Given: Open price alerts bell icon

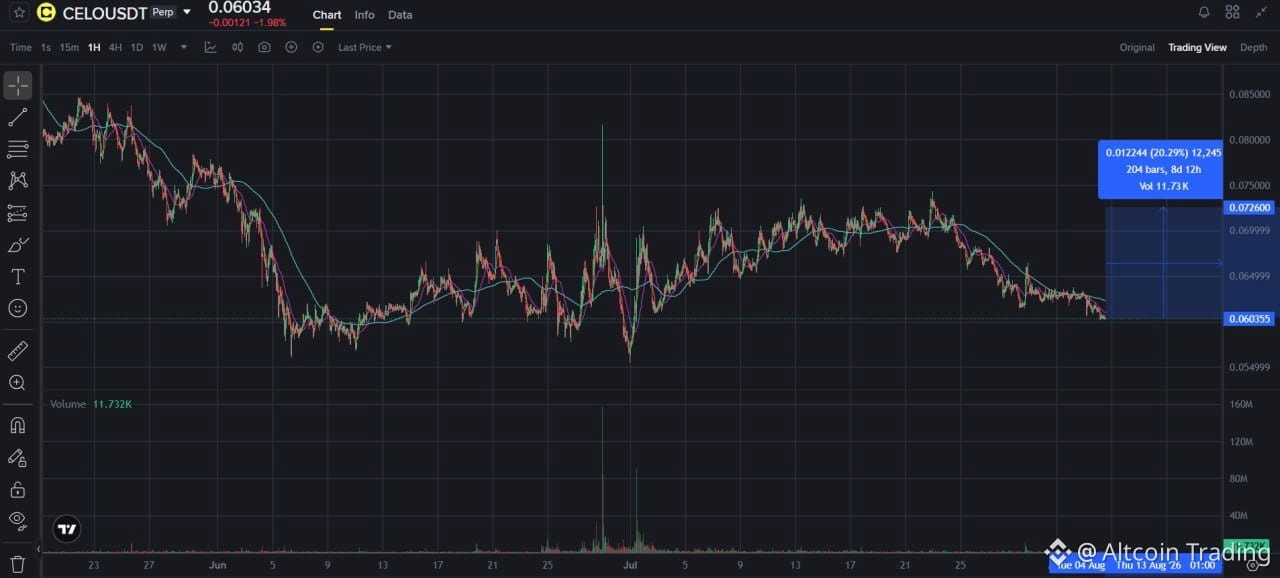Looking at the screenshot, I should 1204,12.
